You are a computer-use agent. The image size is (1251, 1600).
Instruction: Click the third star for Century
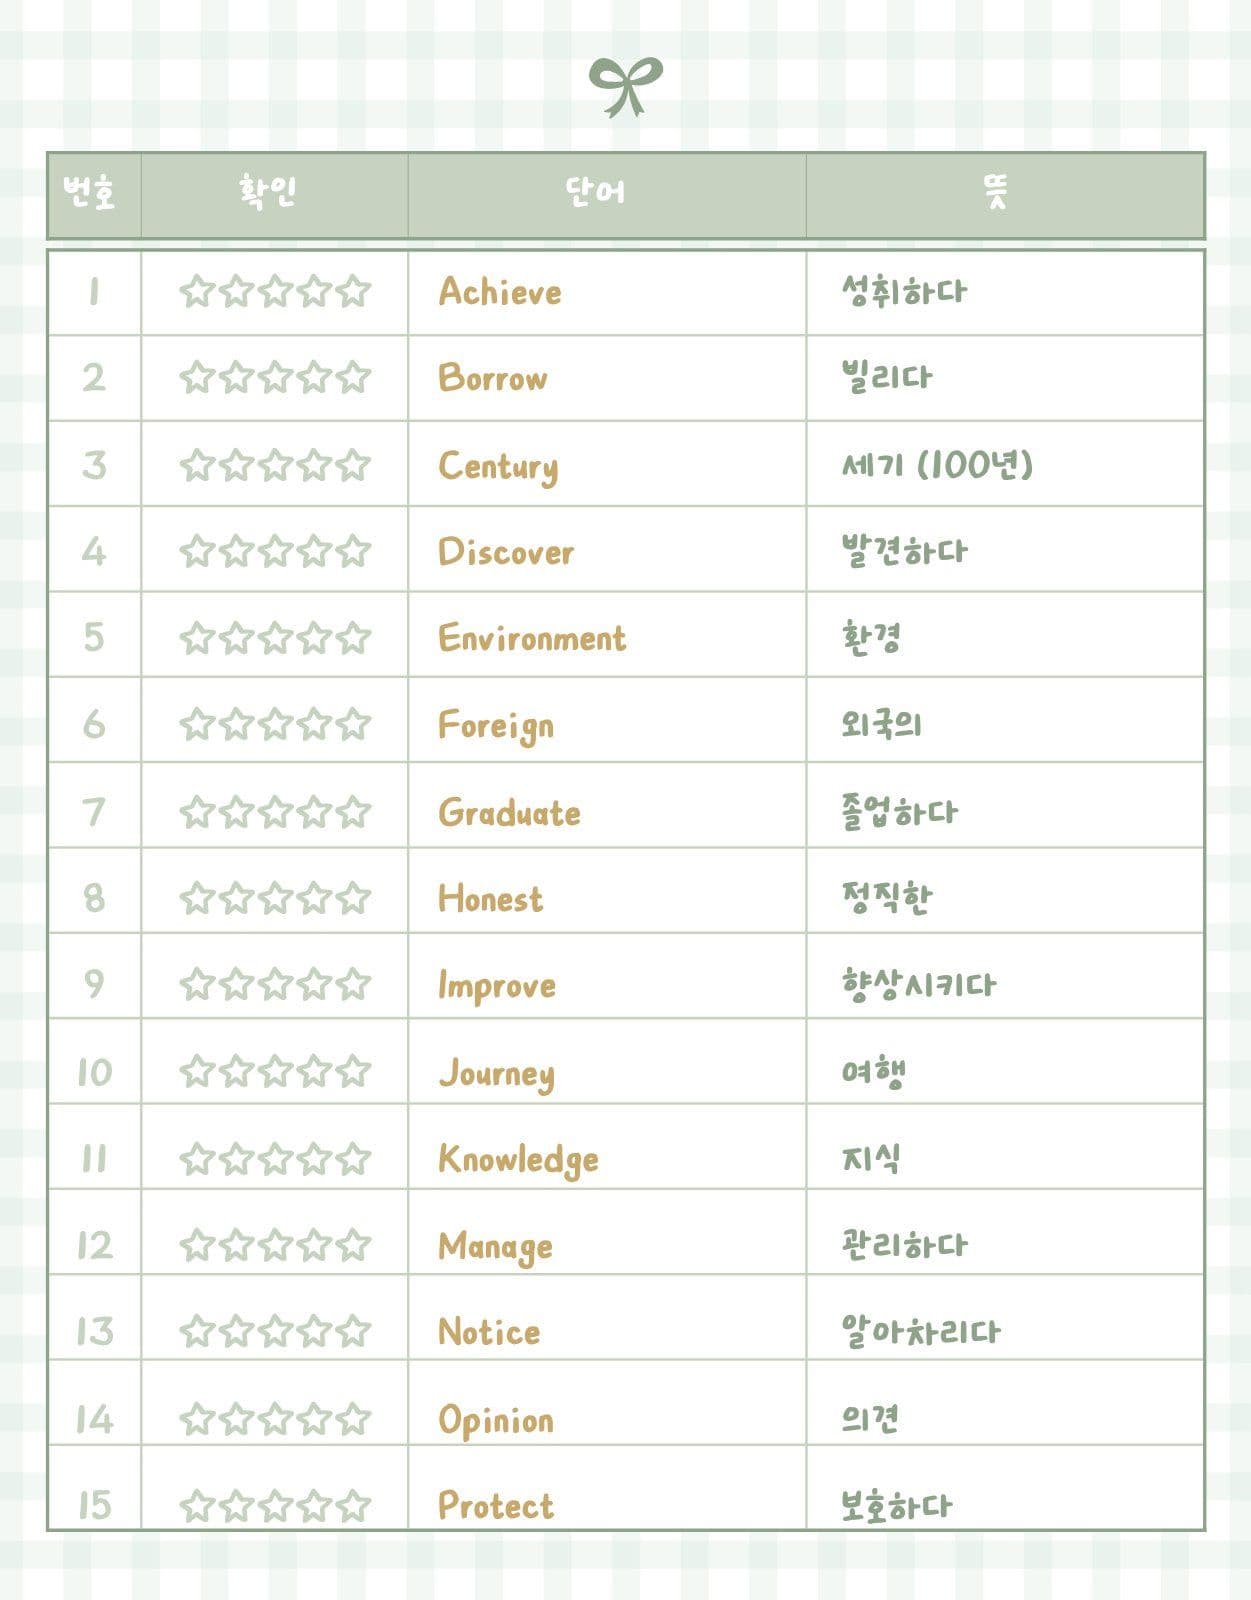click(x=275, y=465)
